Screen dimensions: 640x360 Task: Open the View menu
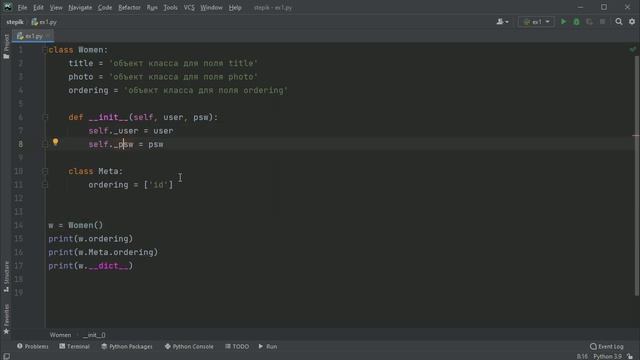pyautogui.click(x=56, y=7)
